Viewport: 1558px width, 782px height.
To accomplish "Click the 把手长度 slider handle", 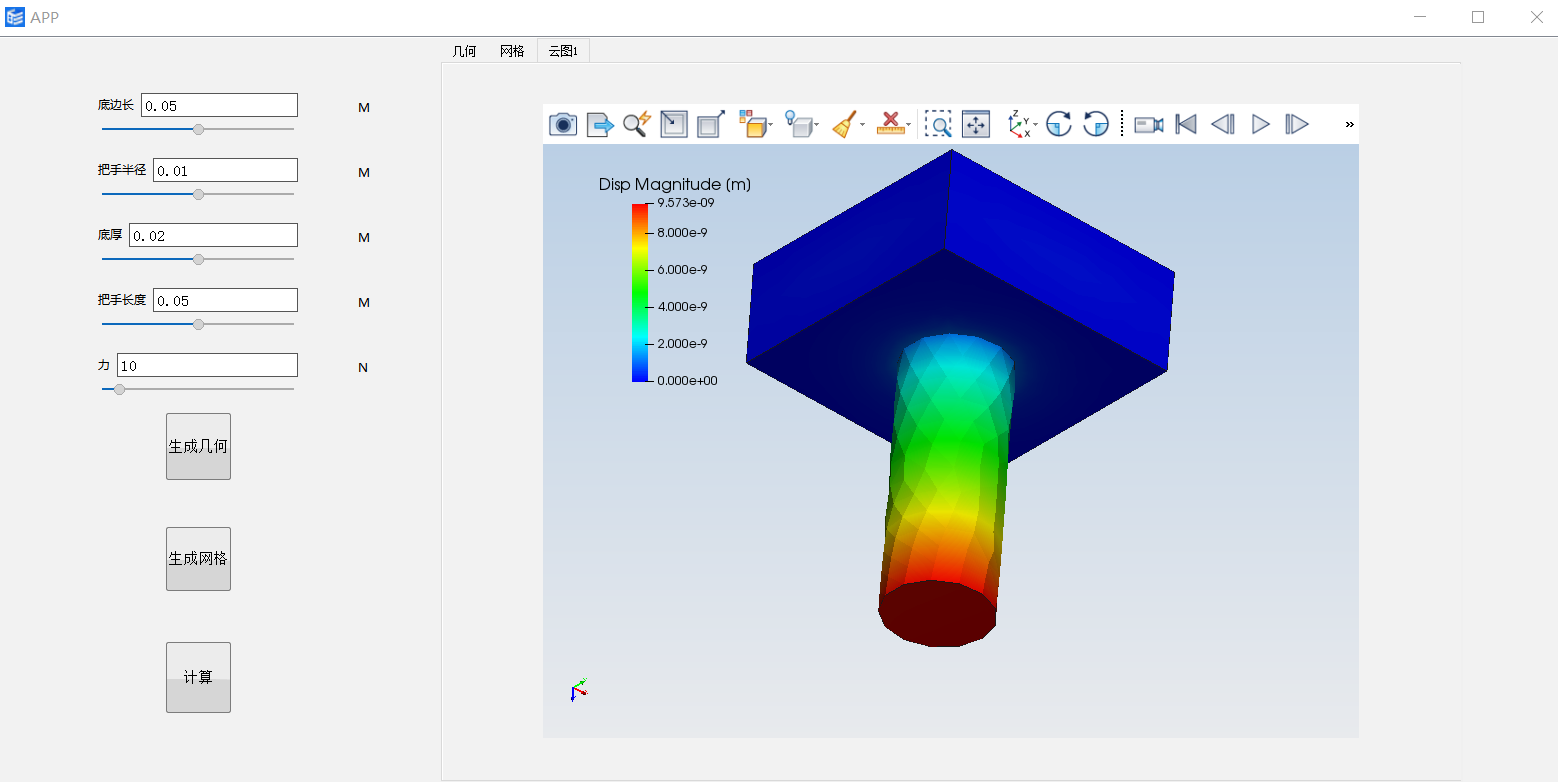I will point(198,324).
